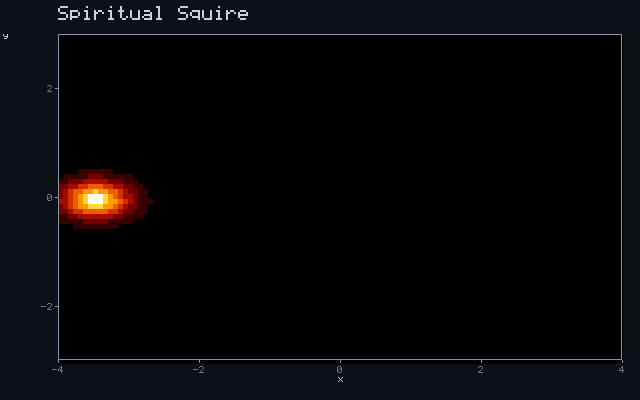Click the y-axis tick label '0'
Screen dimensions: 640x400
click(50, 198)
